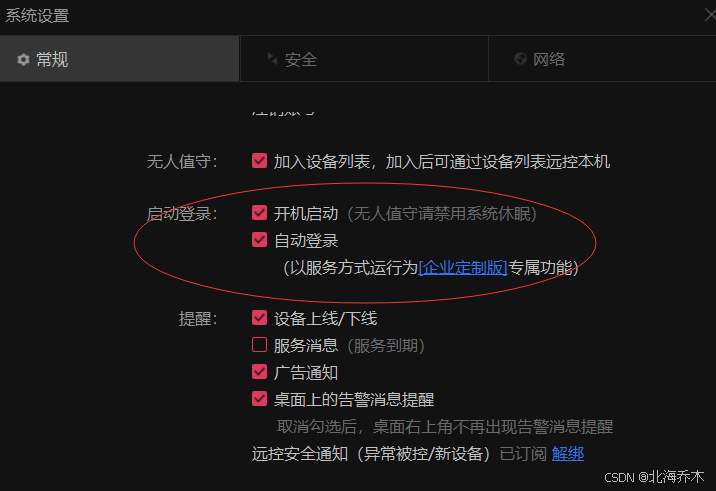The width and height of the screenshot is (716, 491).
Task: Enable the 服务消息 checkbox
Action: [x=259, y=344]
